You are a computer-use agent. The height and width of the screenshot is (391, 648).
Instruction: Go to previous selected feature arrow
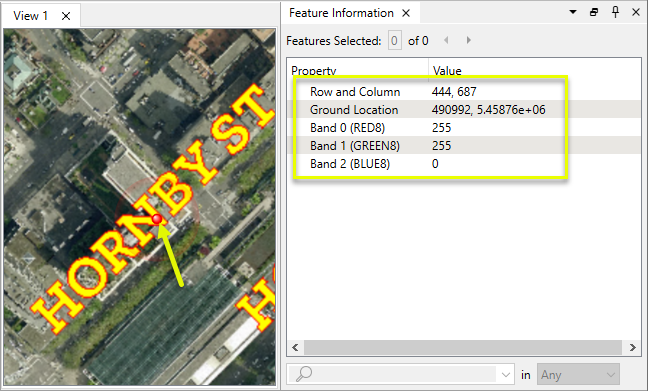point(446,40)
